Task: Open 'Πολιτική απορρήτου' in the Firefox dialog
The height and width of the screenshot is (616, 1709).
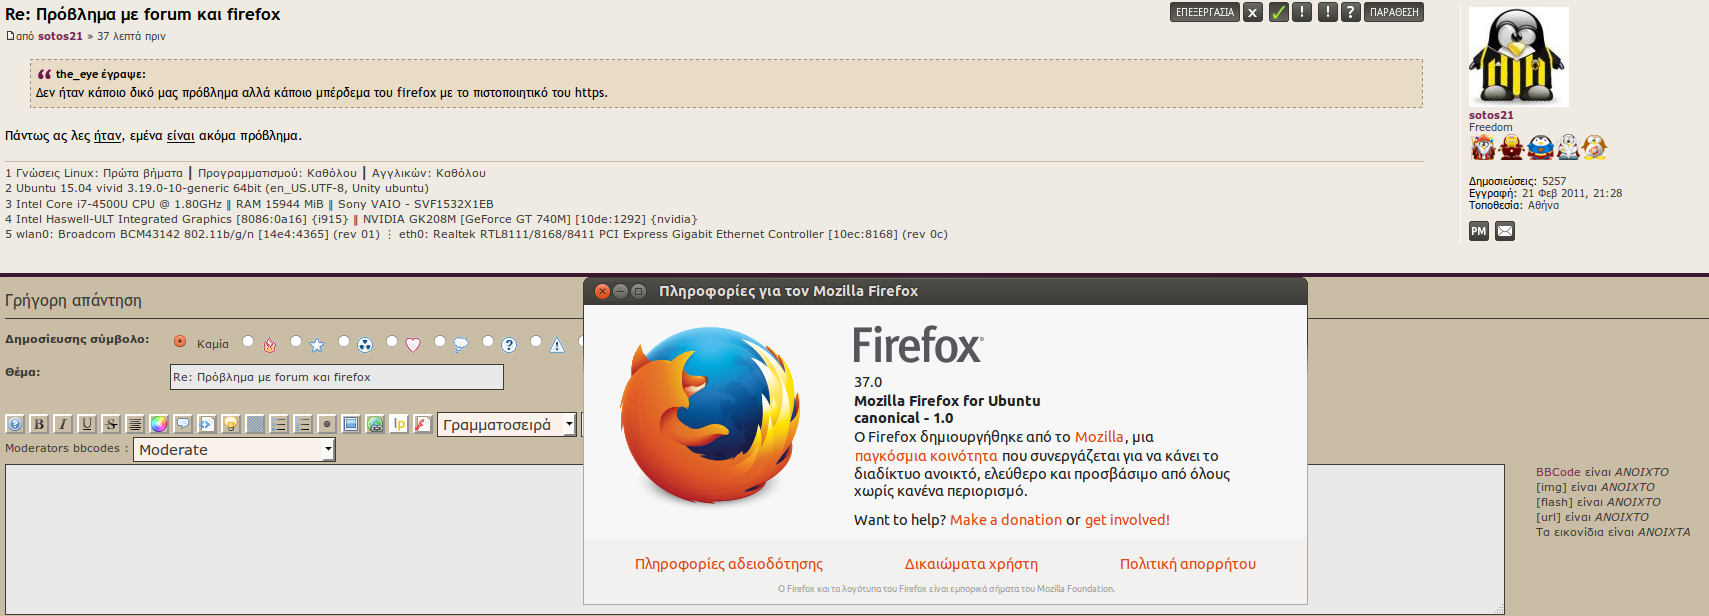Action: tap(1187, 564)
